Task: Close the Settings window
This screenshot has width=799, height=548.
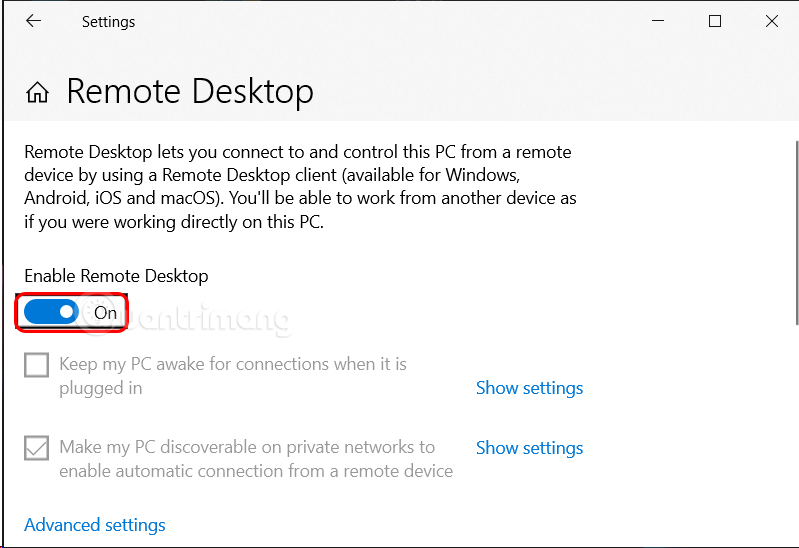Action: (772, 21)
